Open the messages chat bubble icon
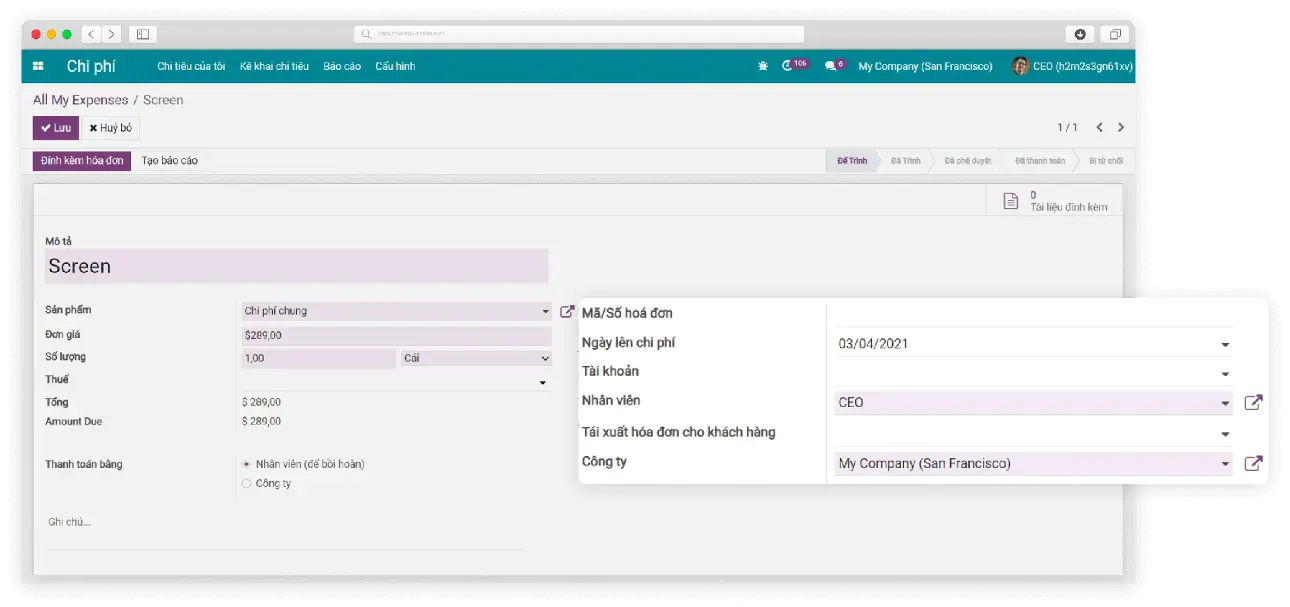The image size is (1290, 607). click(830, 66)
